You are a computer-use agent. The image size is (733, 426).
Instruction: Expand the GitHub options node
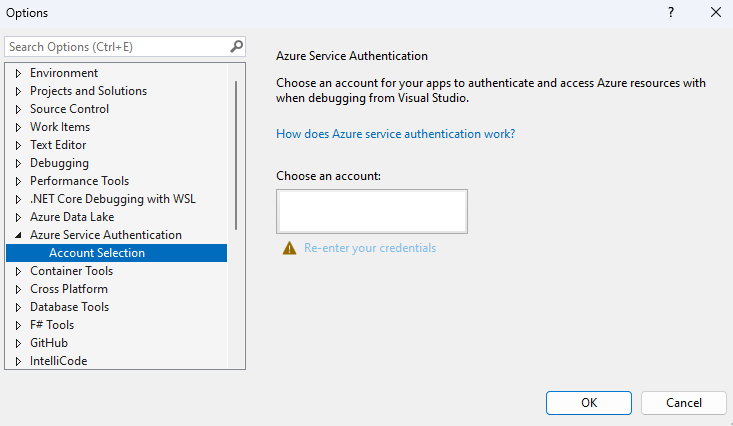click(x=18, y=343)
